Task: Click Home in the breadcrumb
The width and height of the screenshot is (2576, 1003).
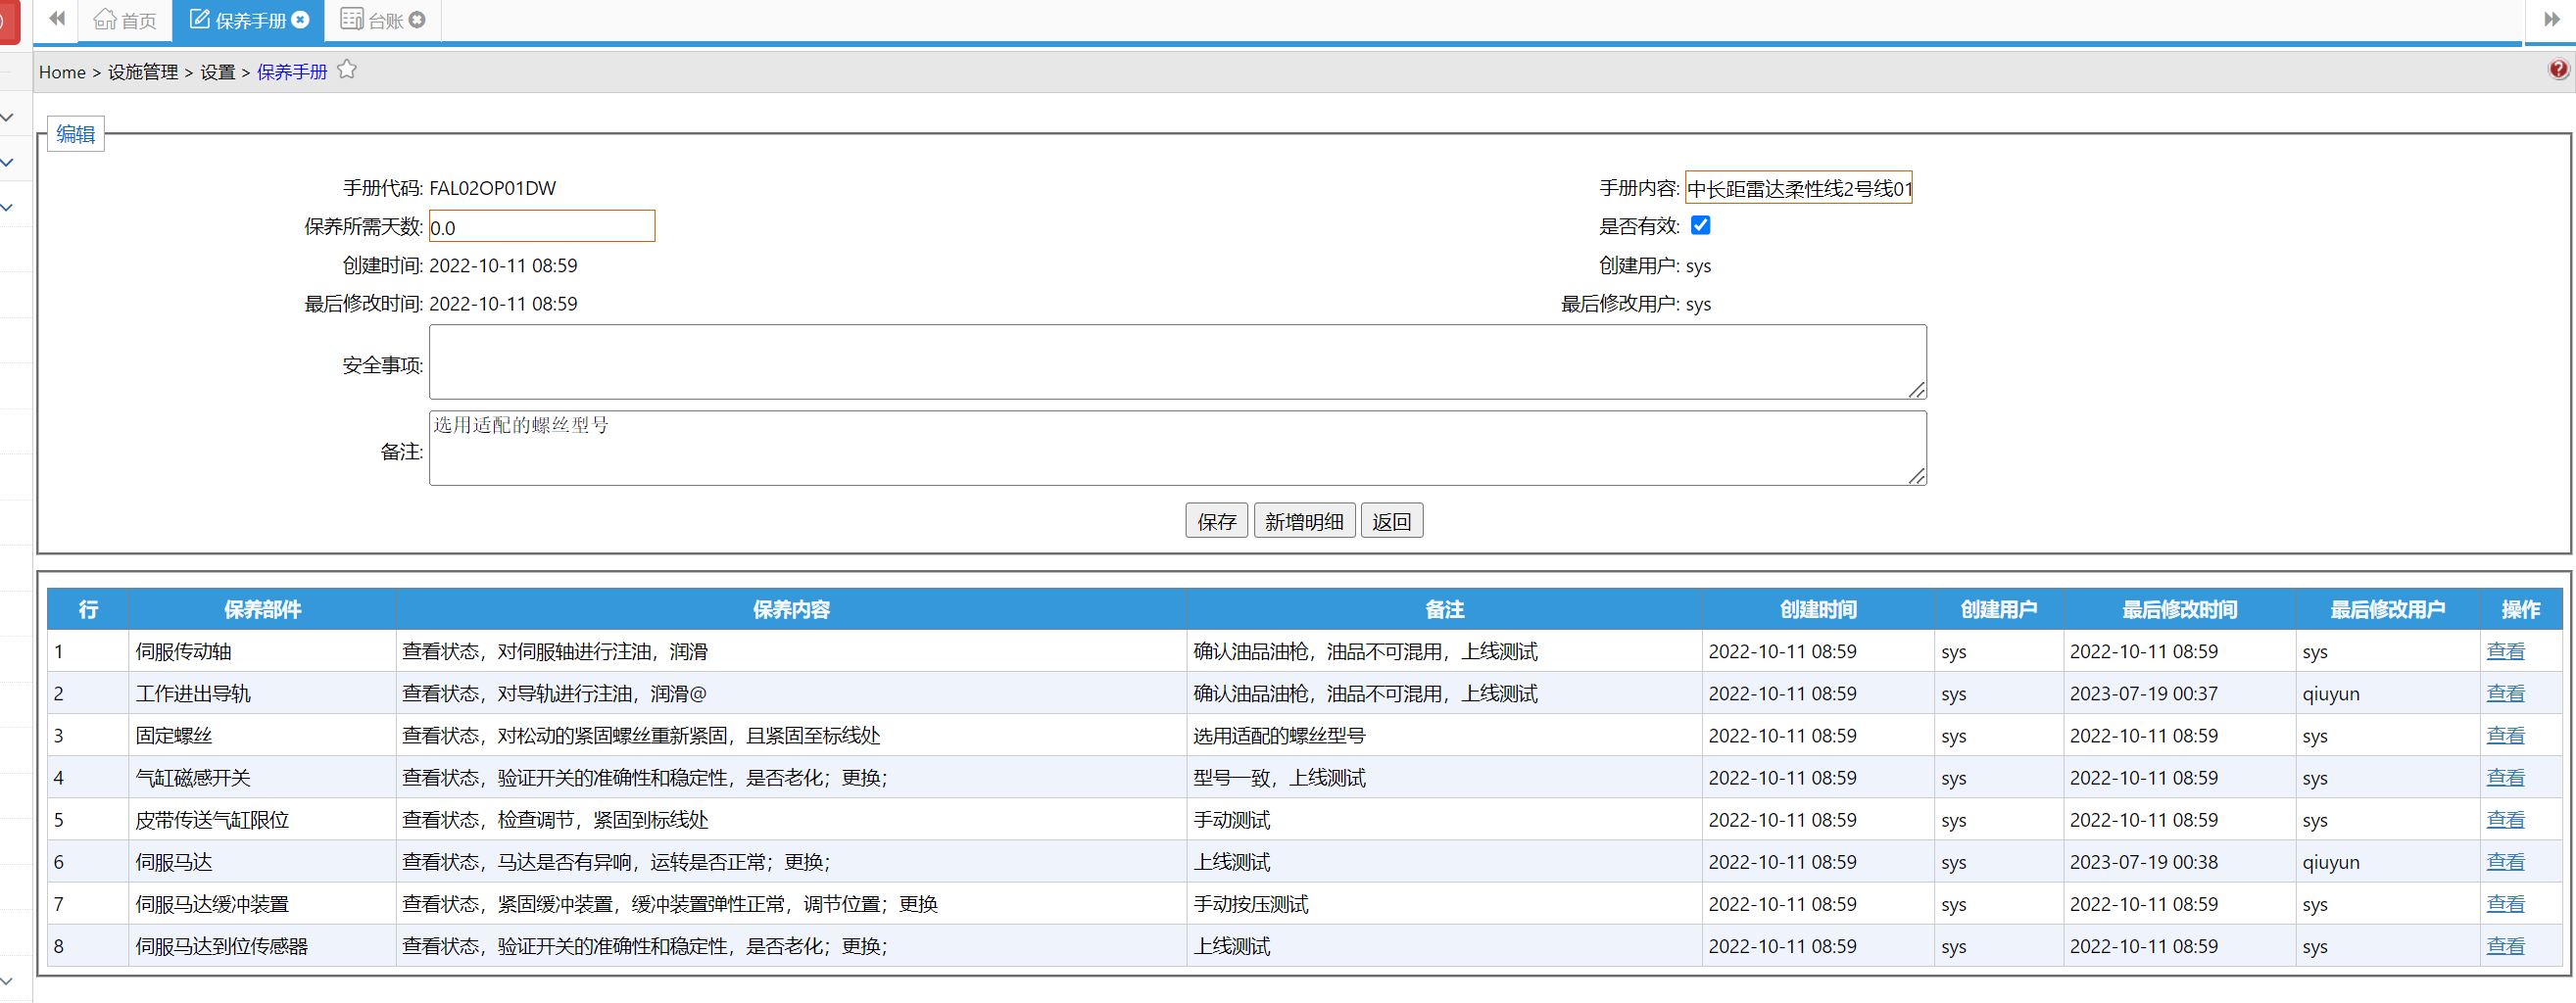Action: click(x=62, y=72)
